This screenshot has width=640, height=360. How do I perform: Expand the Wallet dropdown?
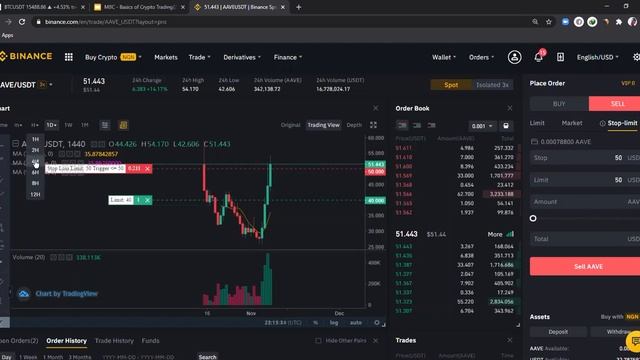coord(444,57)
